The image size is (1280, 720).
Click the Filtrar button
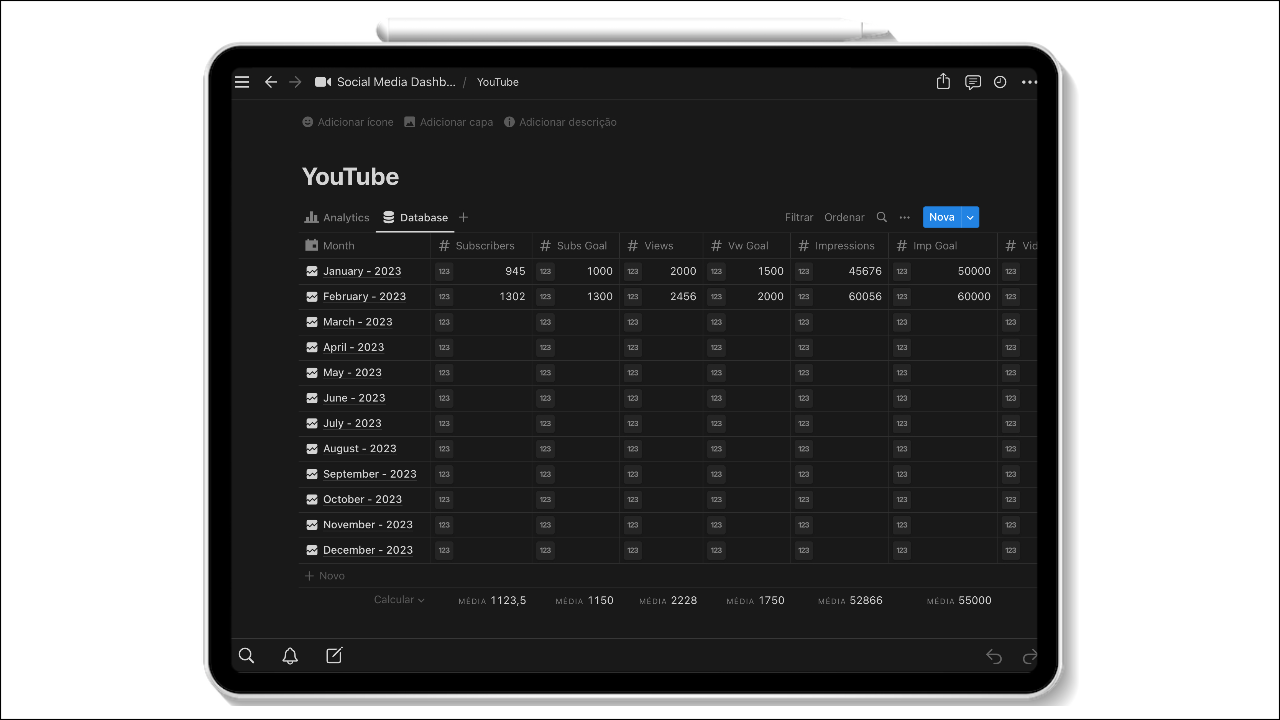point(799,217)
